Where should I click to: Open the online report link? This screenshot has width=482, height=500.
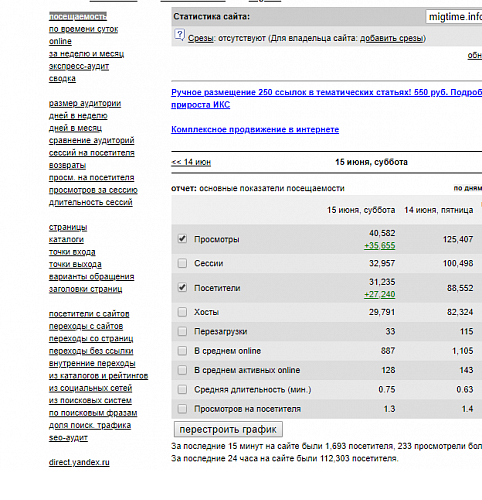pyautogui.click(x=60, y=41)
